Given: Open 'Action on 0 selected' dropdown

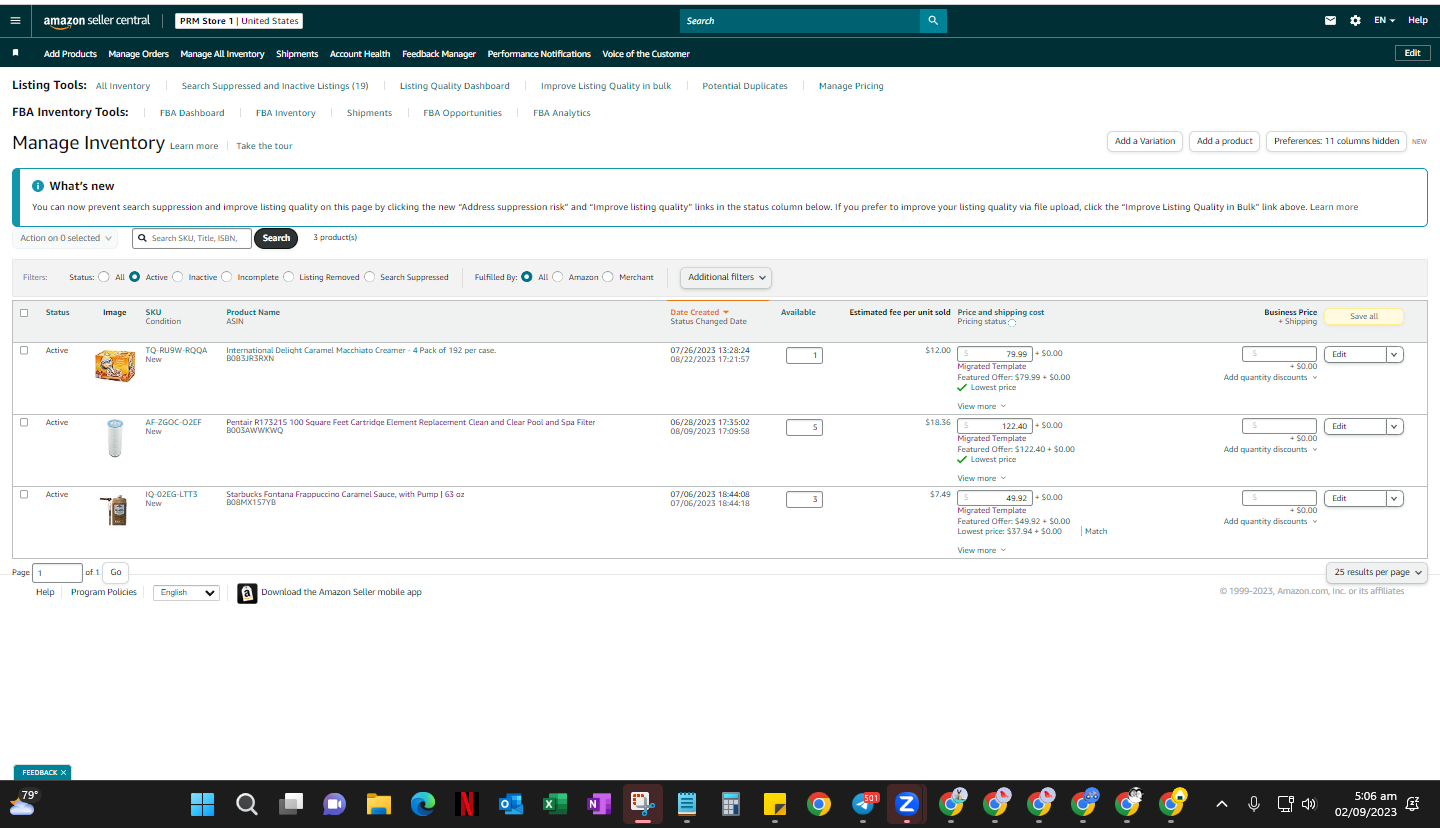Looking at the screenshot, I should click(x=65, y=238).
